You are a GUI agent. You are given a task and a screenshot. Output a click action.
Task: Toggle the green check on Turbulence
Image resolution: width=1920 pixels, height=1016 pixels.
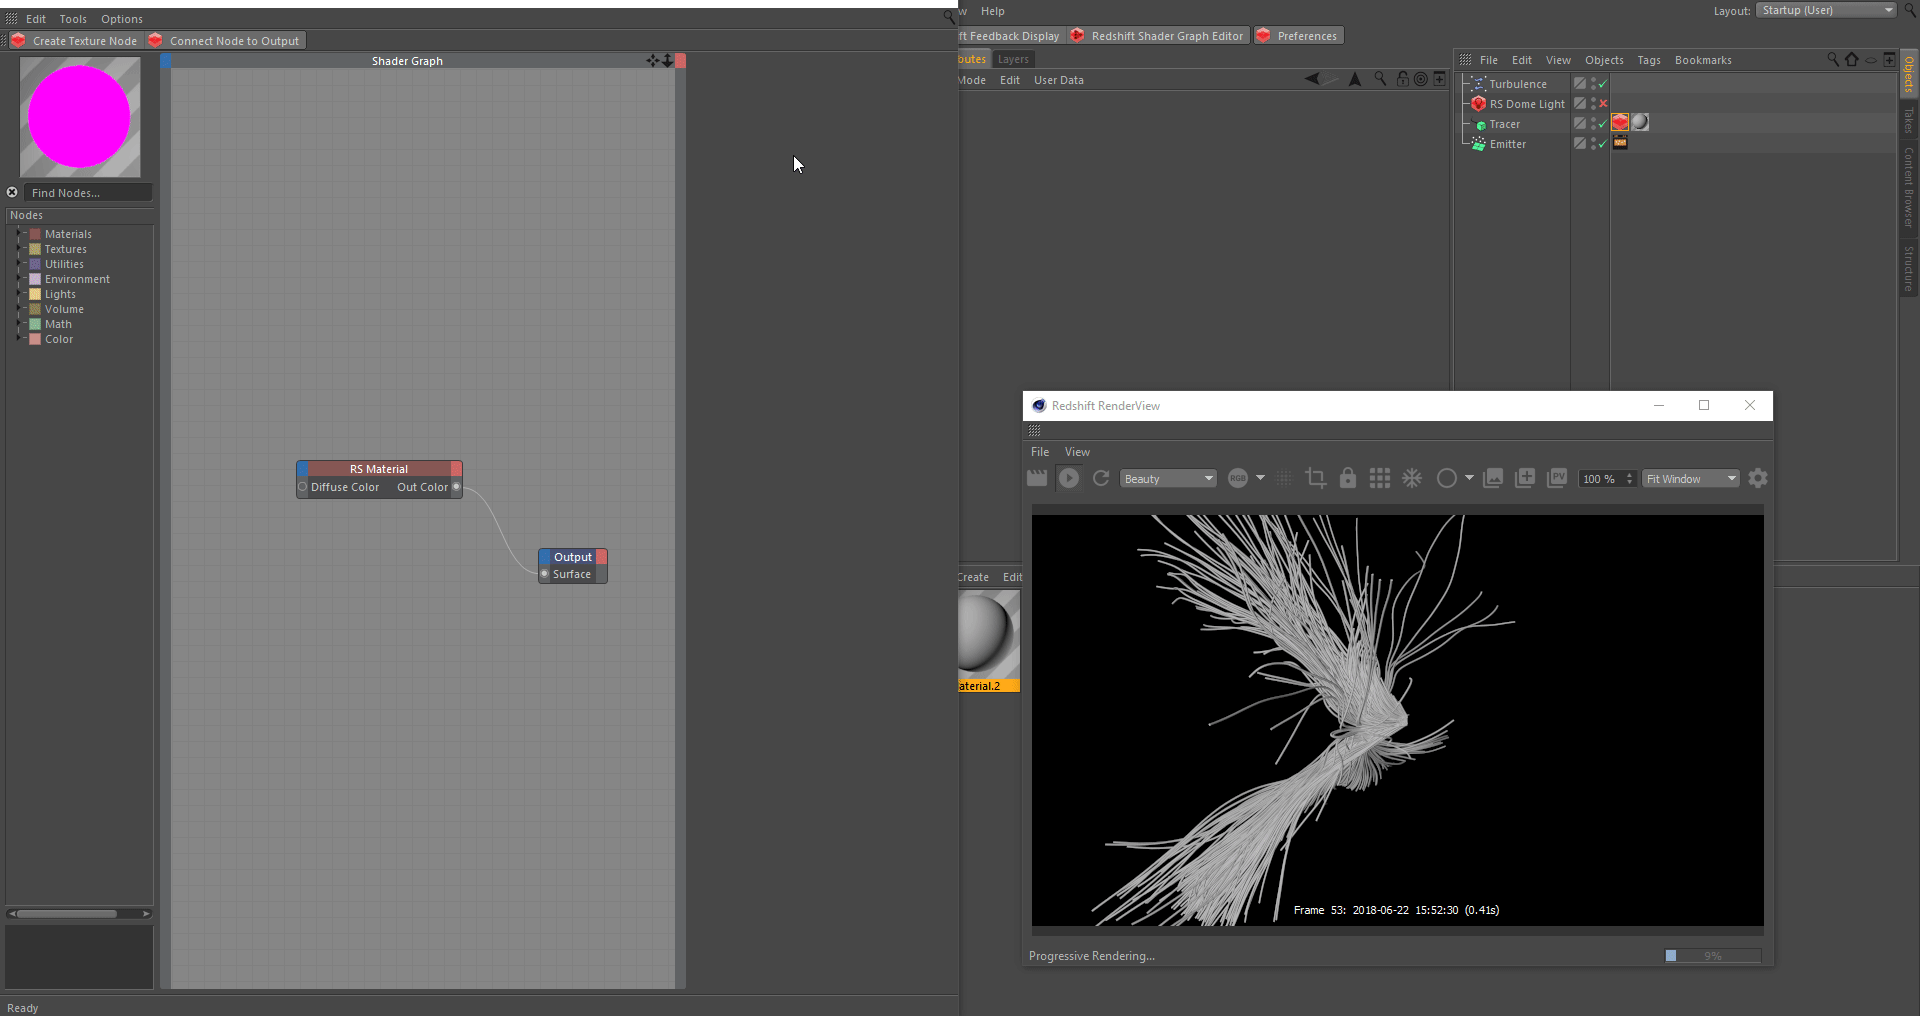[1603, 84]
